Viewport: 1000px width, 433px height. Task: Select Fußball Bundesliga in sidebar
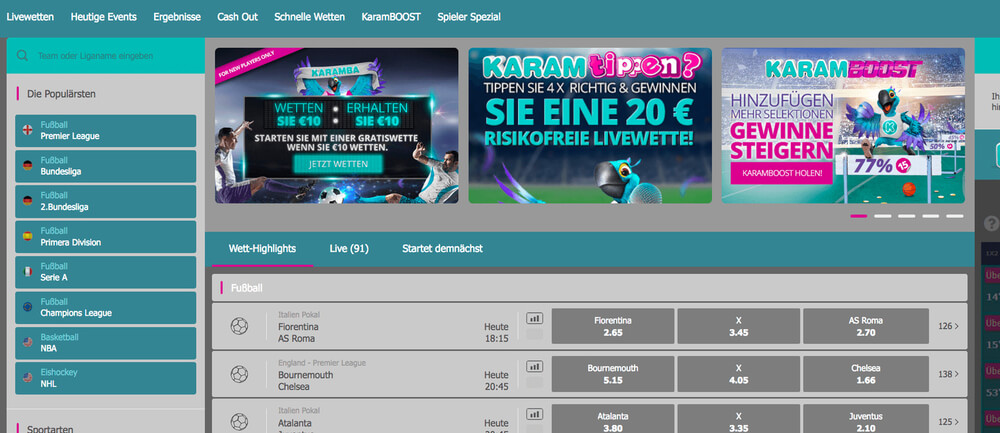pos(106,166)
